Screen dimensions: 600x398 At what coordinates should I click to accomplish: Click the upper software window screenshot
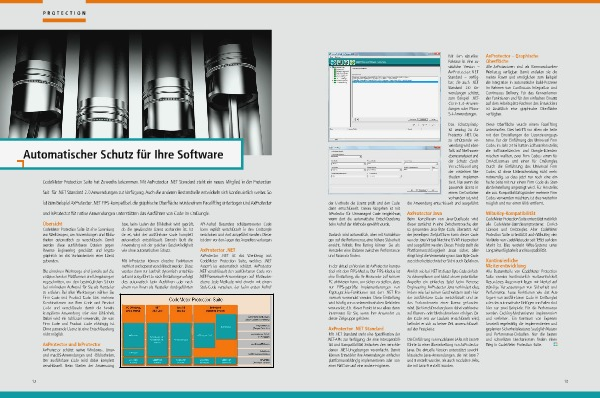(x=385, y=96)
